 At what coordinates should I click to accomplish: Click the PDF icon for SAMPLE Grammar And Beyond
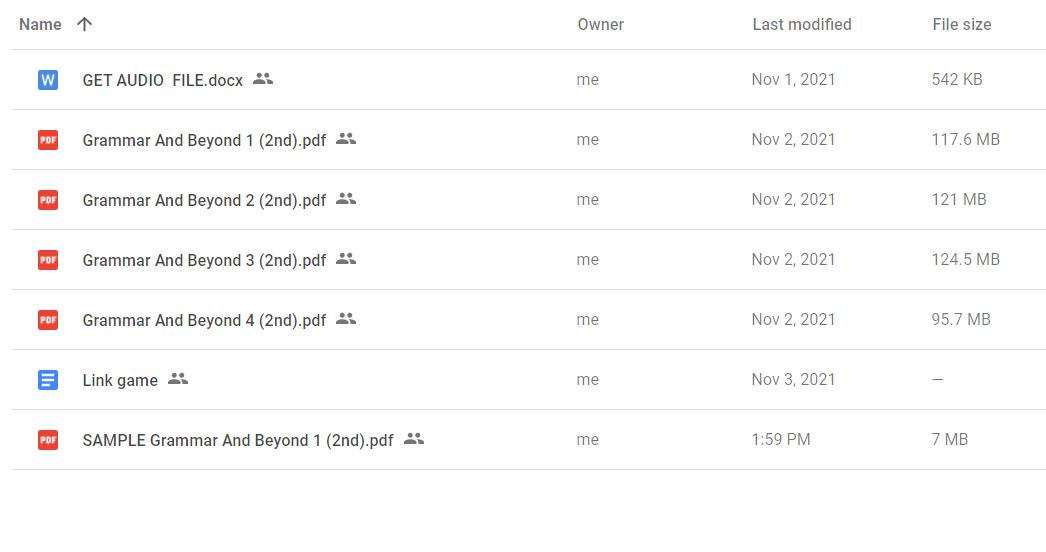click(48, 440)
